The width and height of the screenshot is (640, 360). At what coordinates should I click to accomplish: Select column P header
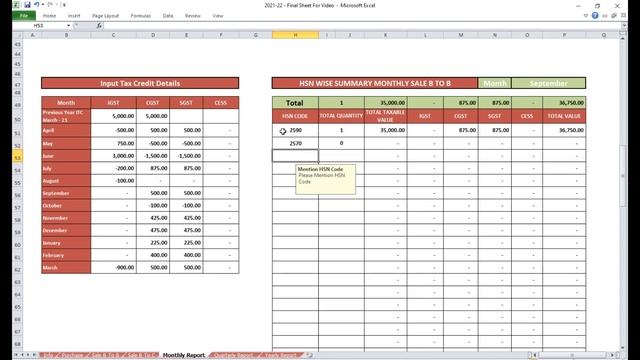point(564,35)
